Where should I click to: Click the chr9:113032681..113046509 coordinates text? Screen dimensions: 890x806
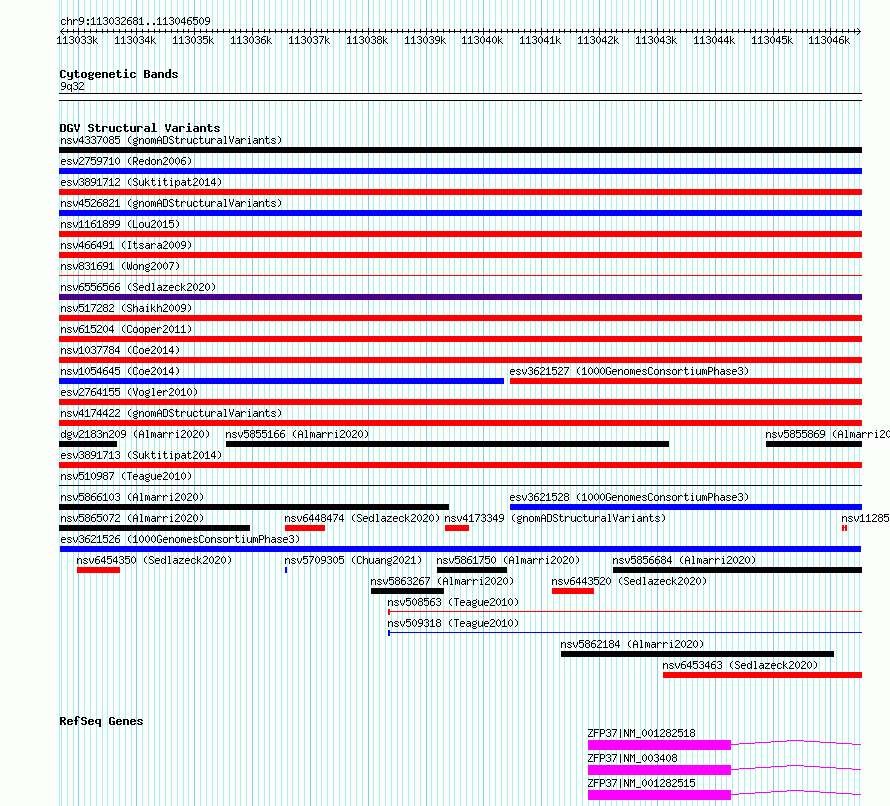click(x=135, y=21)
